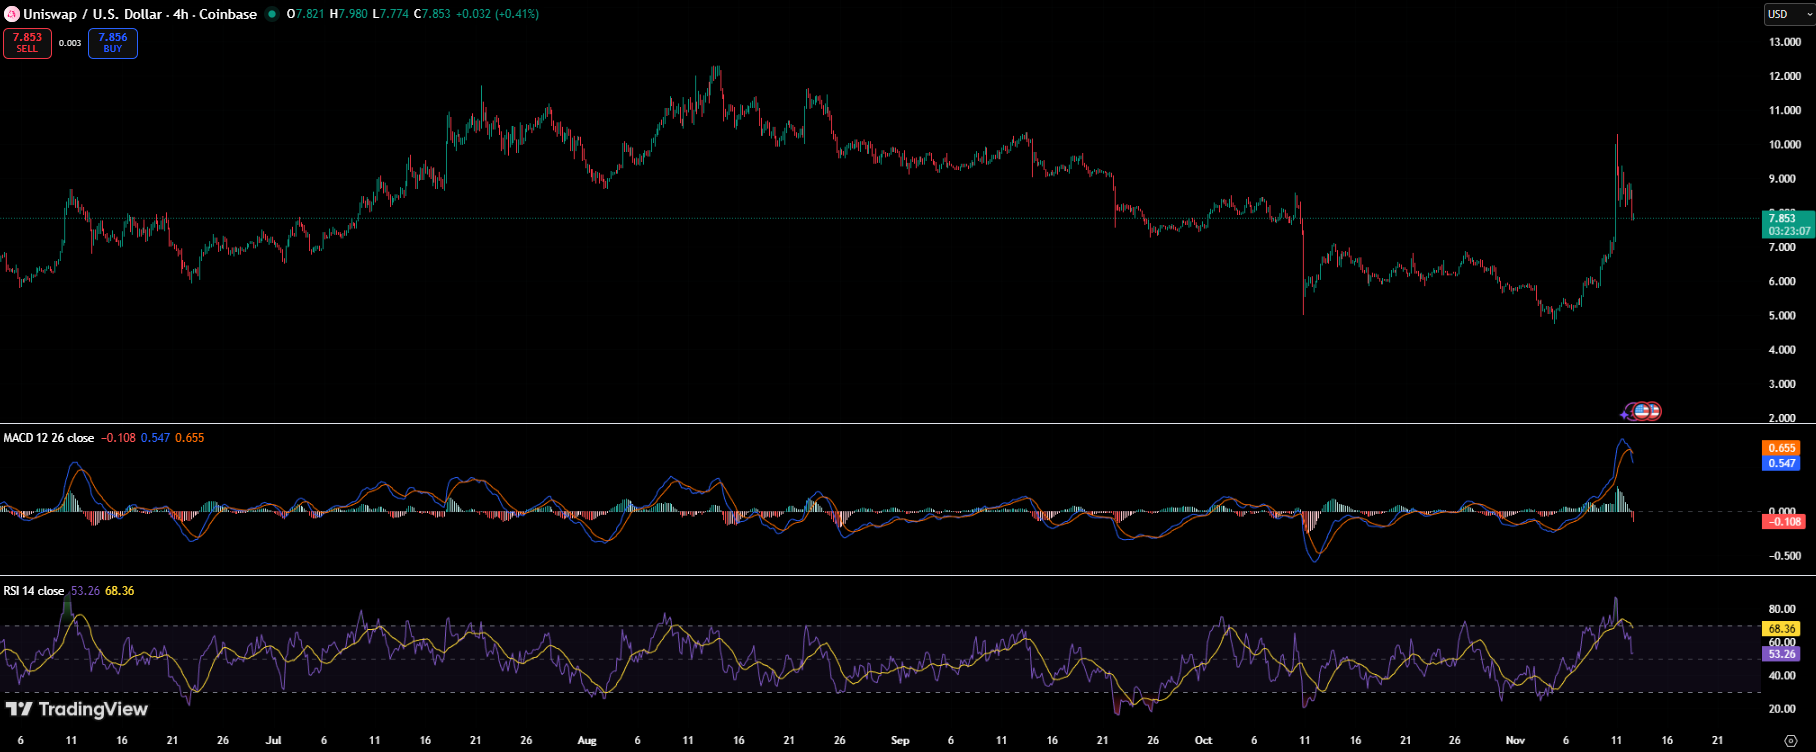Click the 13.000 price scale label

pyautogui.click(x=1785, y=42)
